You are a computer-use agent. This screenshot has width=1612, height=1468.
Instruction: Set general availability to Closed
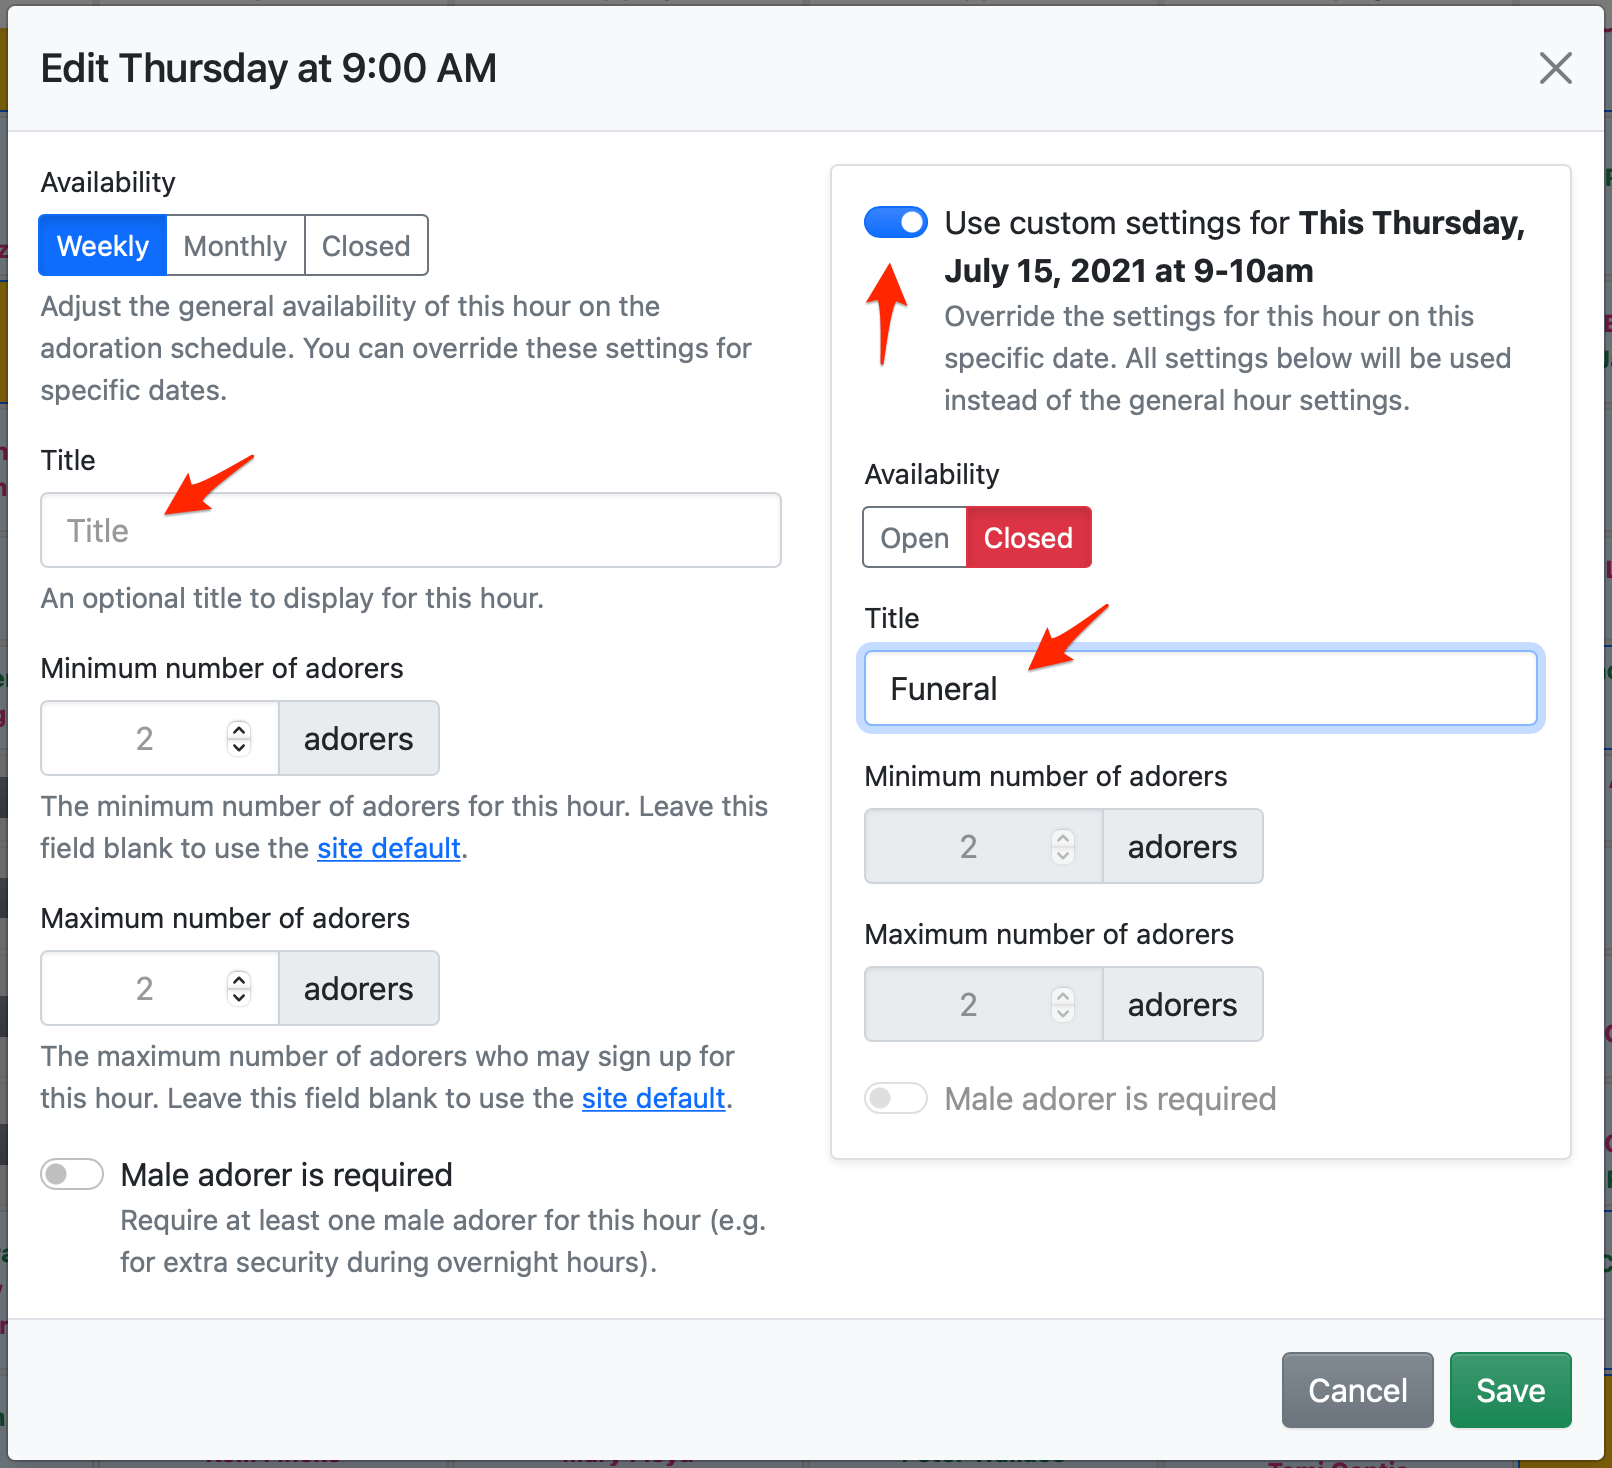tap(366, 246)
